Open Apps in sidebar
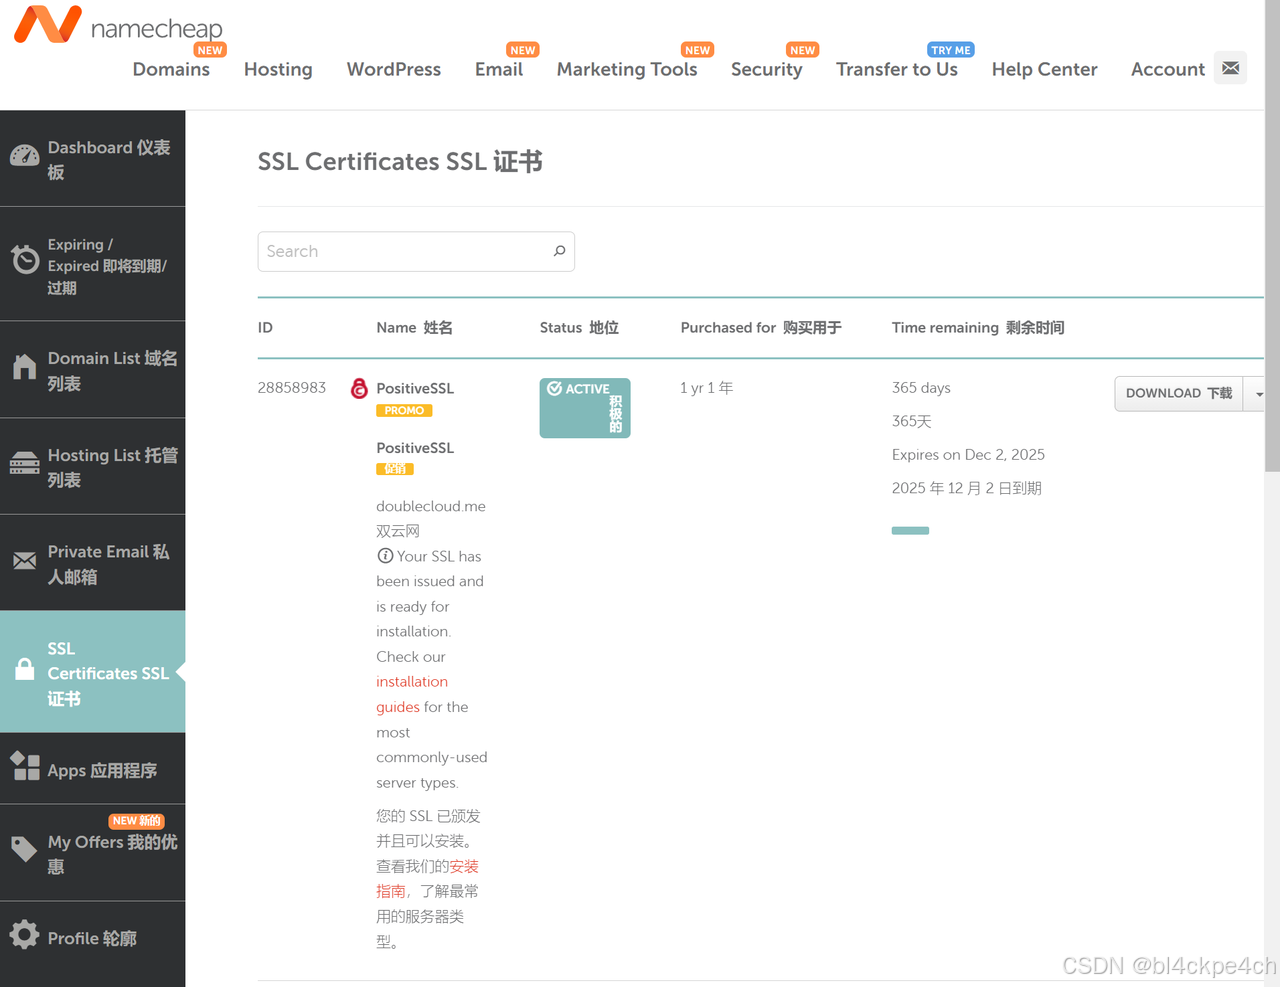The width and height of the screenshot is (1280, 987). click(92, 769)
